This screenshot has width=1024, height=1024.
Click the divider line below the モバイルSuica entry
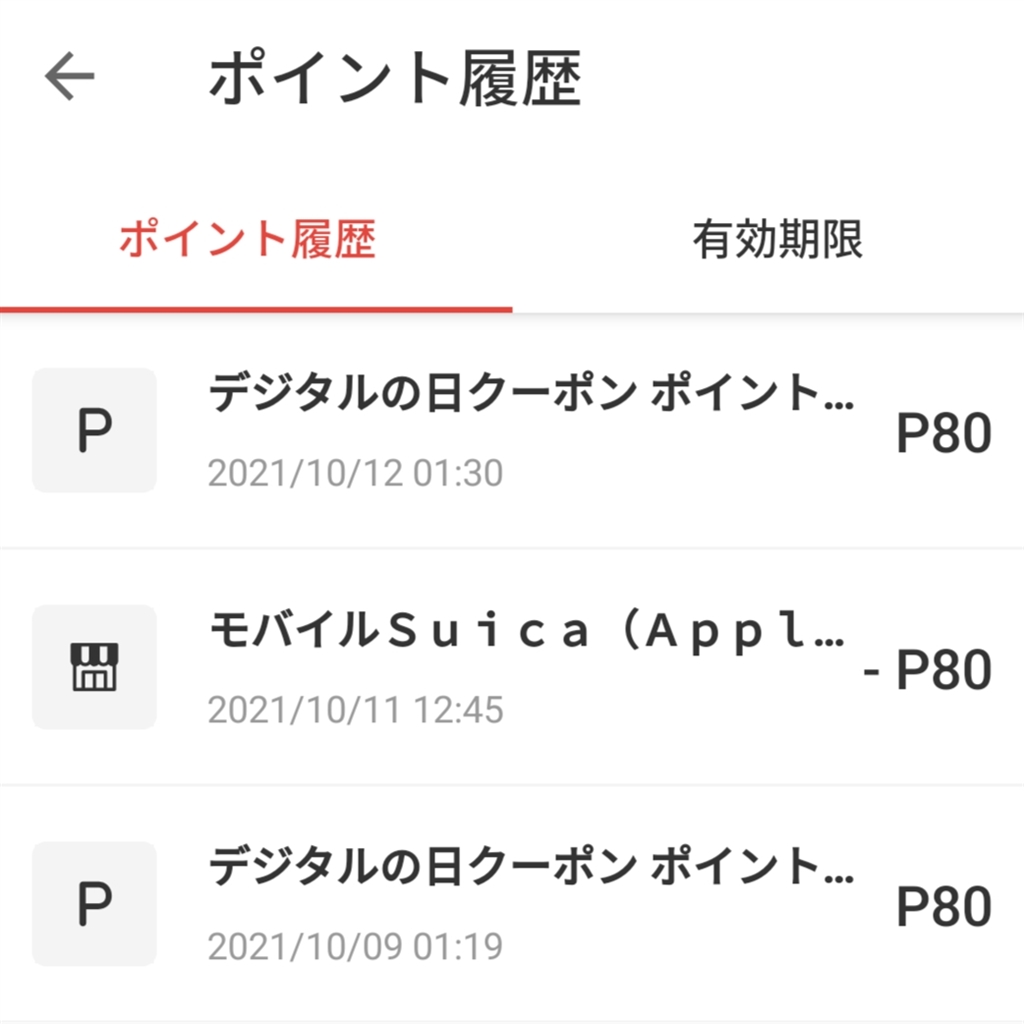click(x=512, y=785)
